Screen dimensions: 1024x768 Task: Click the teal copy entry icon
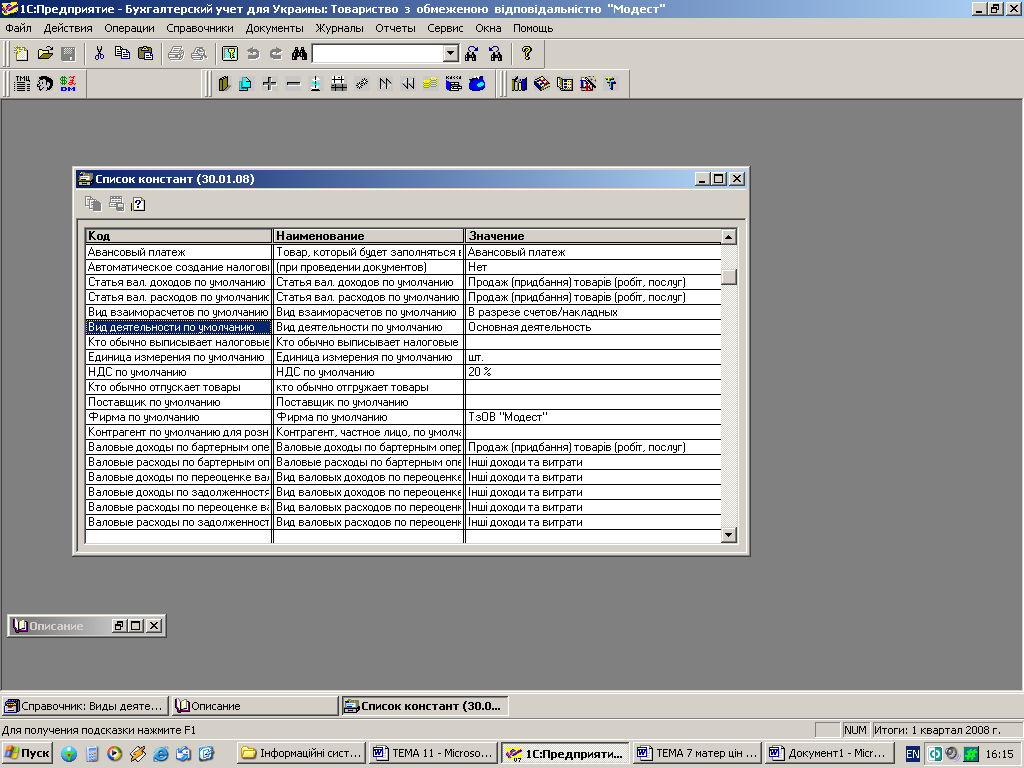[x=246, y=84]
